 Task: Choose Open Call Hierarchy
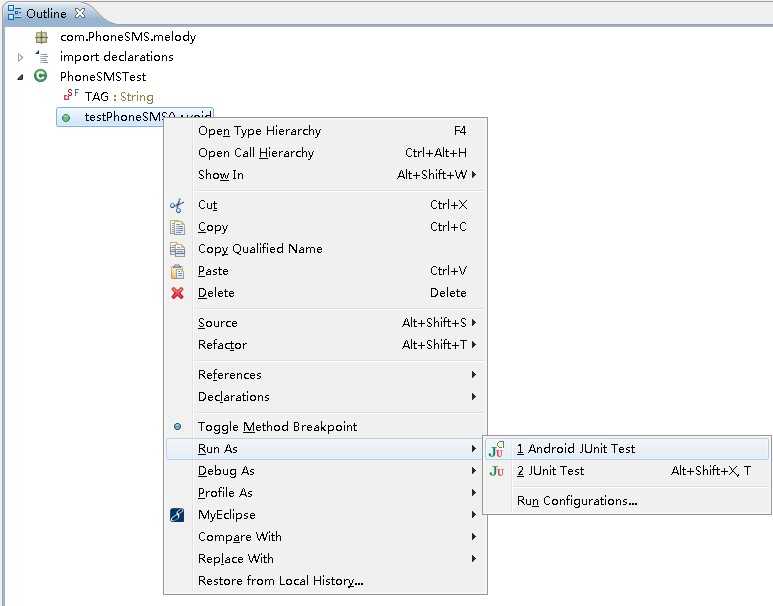[x=325, y=153]
